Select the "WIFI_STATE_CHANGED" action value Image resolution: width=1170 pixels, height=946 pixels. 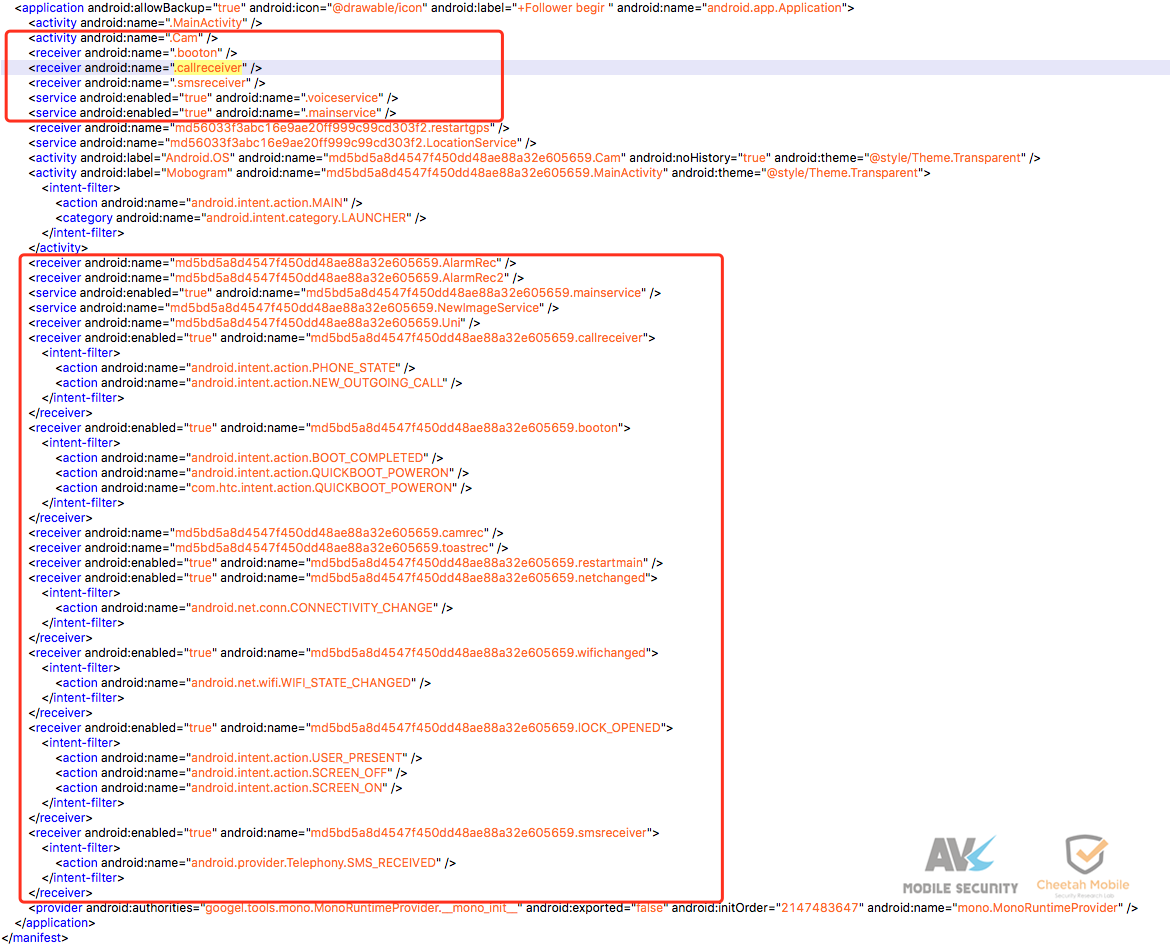[301, 683]
